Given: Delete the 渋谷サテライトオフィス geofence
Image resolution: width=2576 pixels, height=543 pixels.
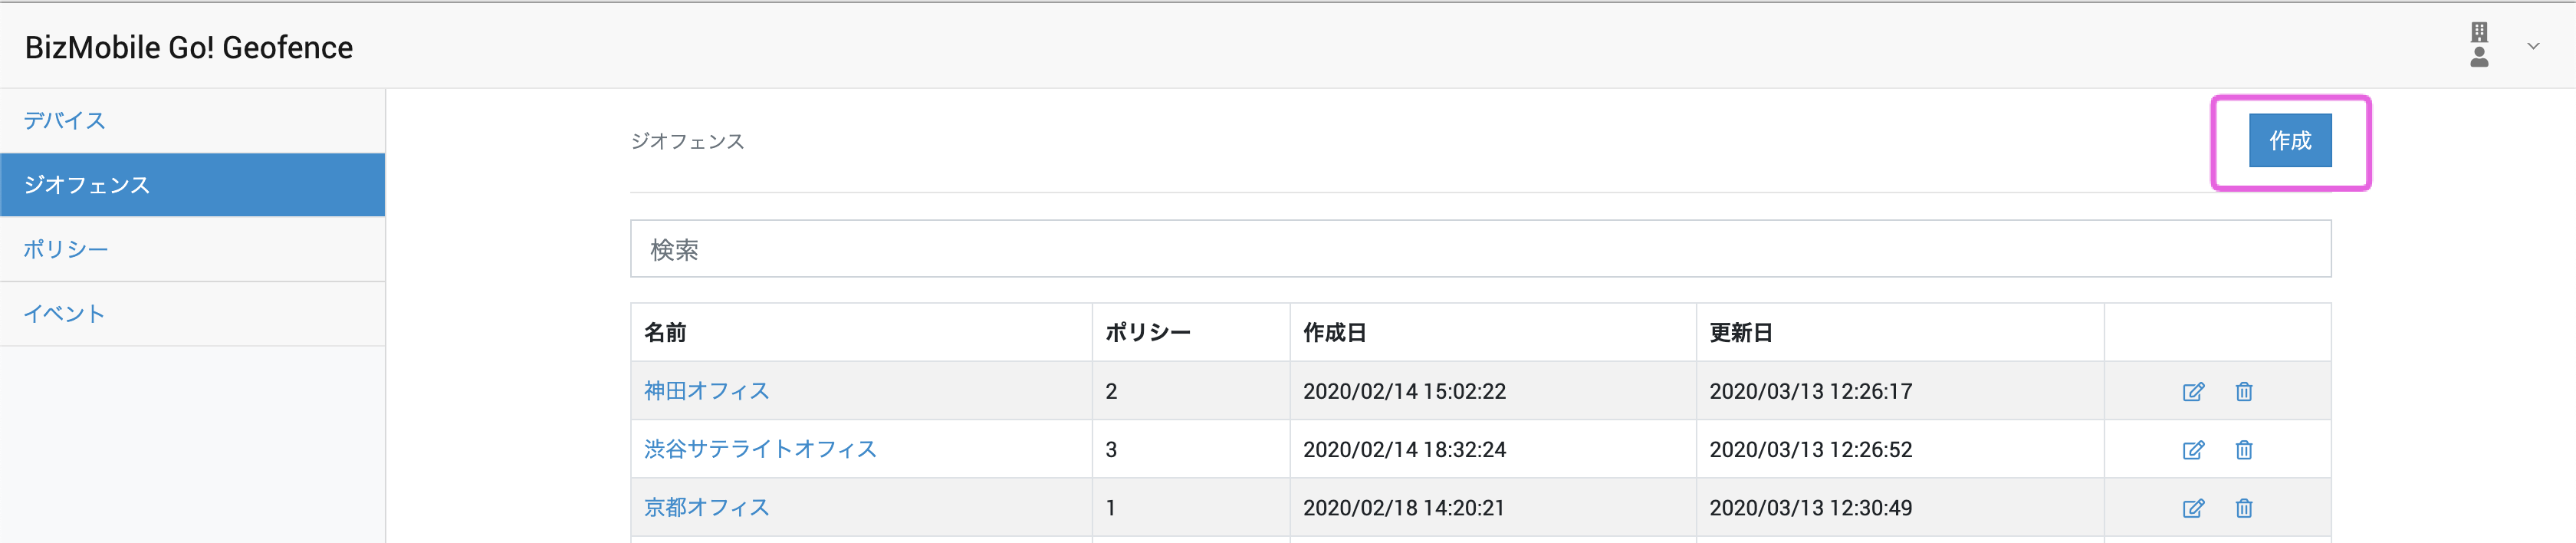Looking at the screenshot, I should point(2244,450).
